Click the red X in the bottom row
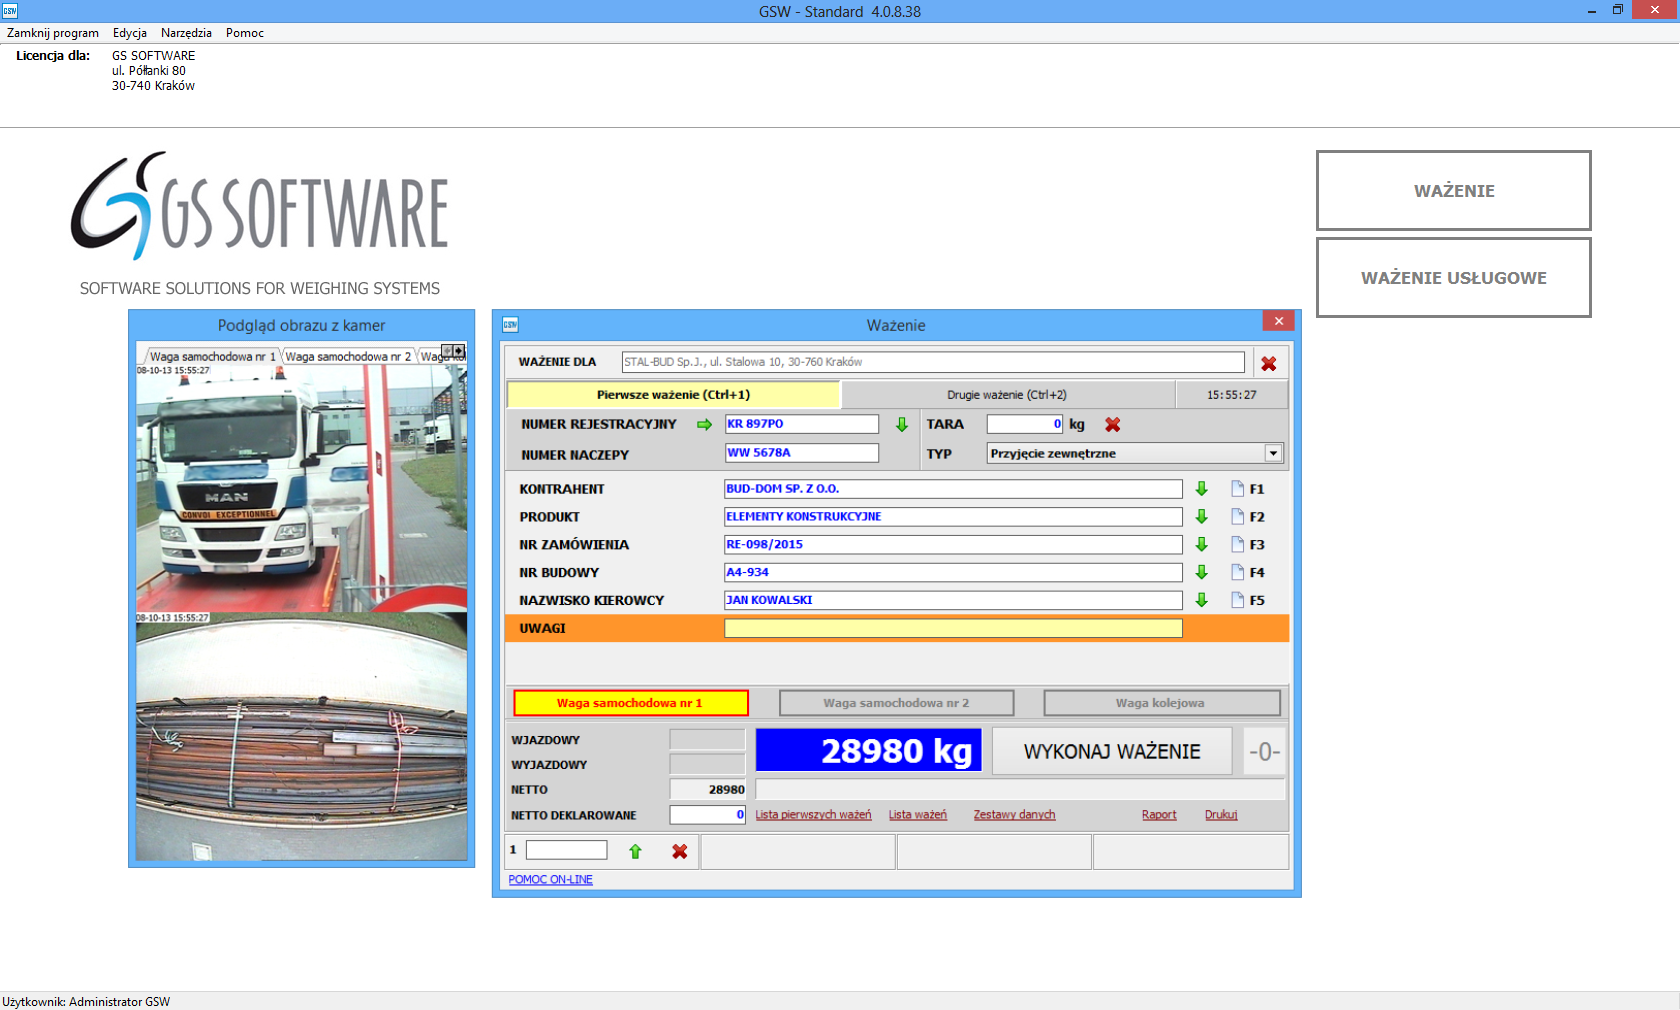The width and height of the screenshot is (1680, 1010). [679, 852]
